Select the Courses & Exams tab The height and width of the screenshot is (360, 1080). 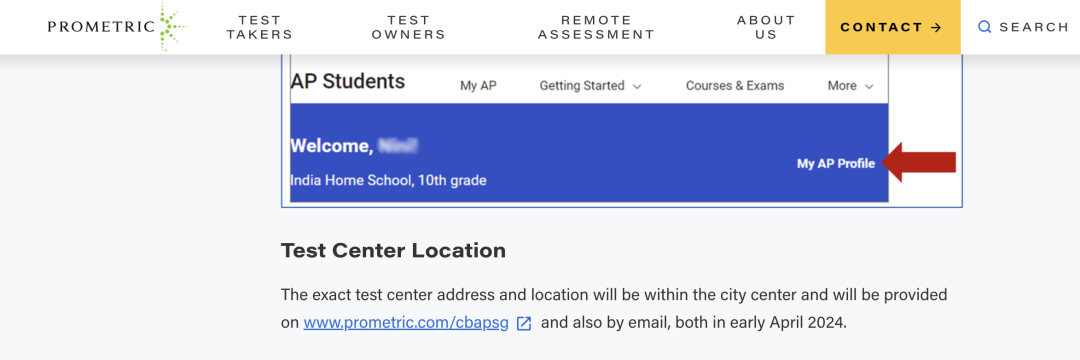735,86
